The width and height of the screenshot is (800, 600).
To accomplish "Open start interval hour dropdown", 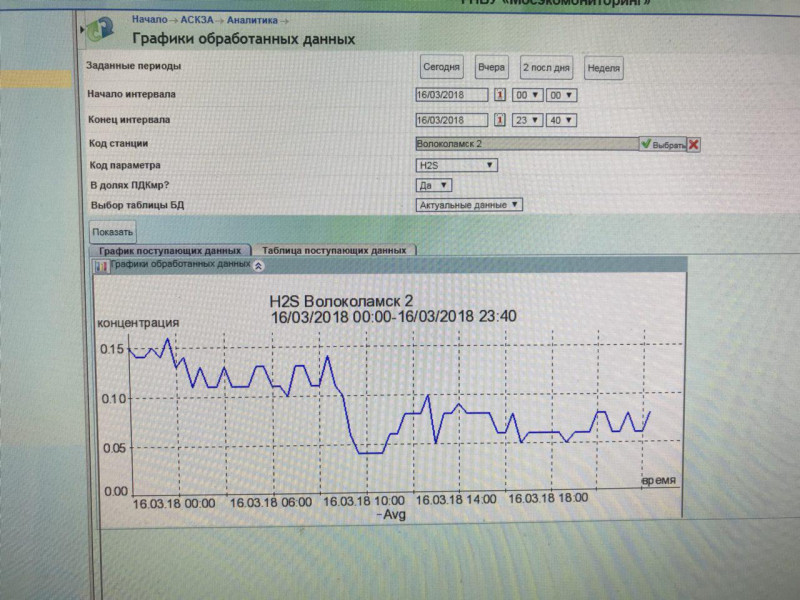I will (528, 95).
